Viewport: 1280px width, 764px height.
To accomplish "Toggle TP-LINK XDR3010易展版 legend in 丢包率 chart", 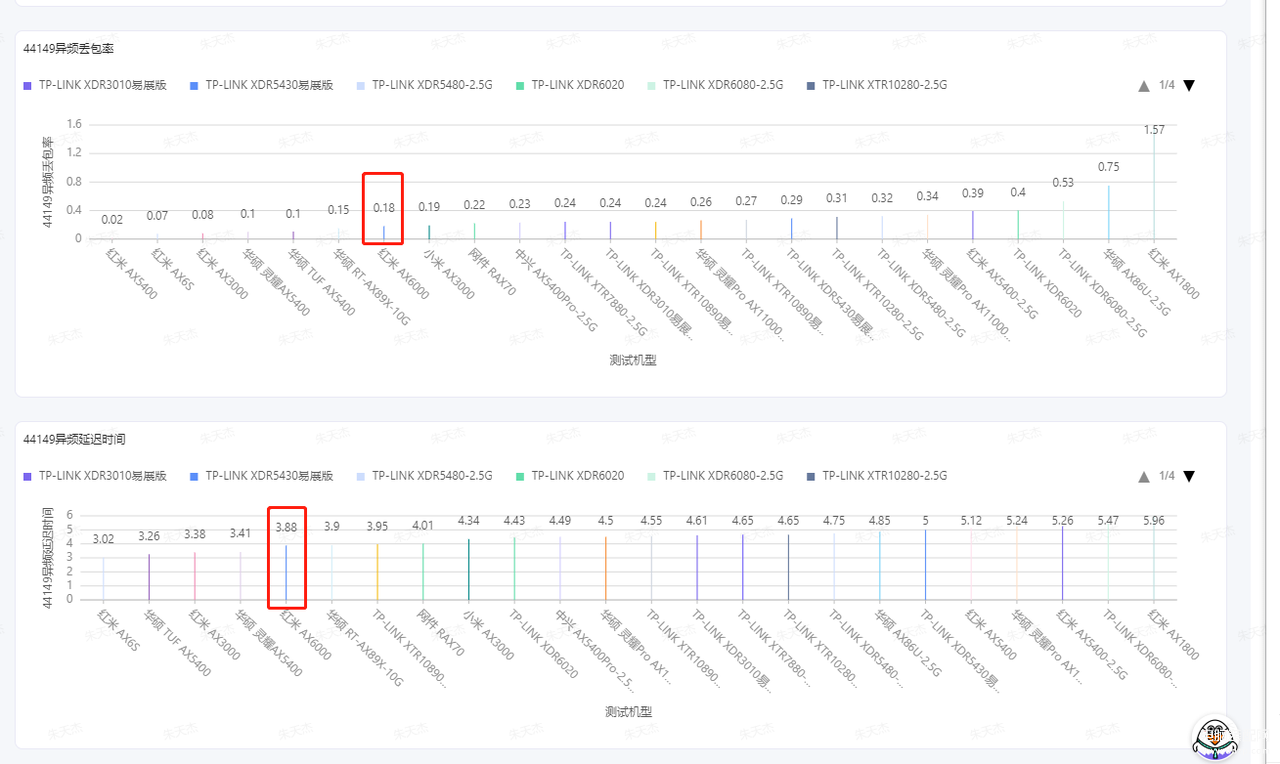I will pyautogui.click(x=95, y=85).
